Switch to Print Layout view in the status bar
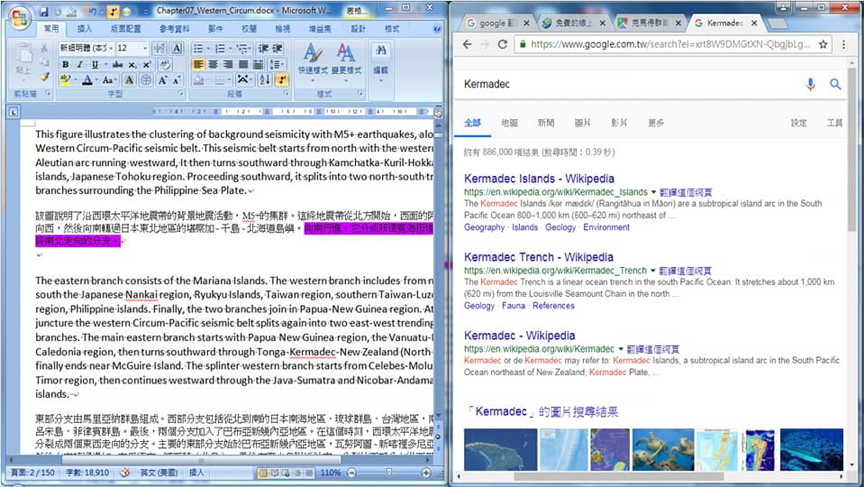Image resolution: width=864 pixels, height=487 pixels. pyautogui.click(x=263, y=473)
